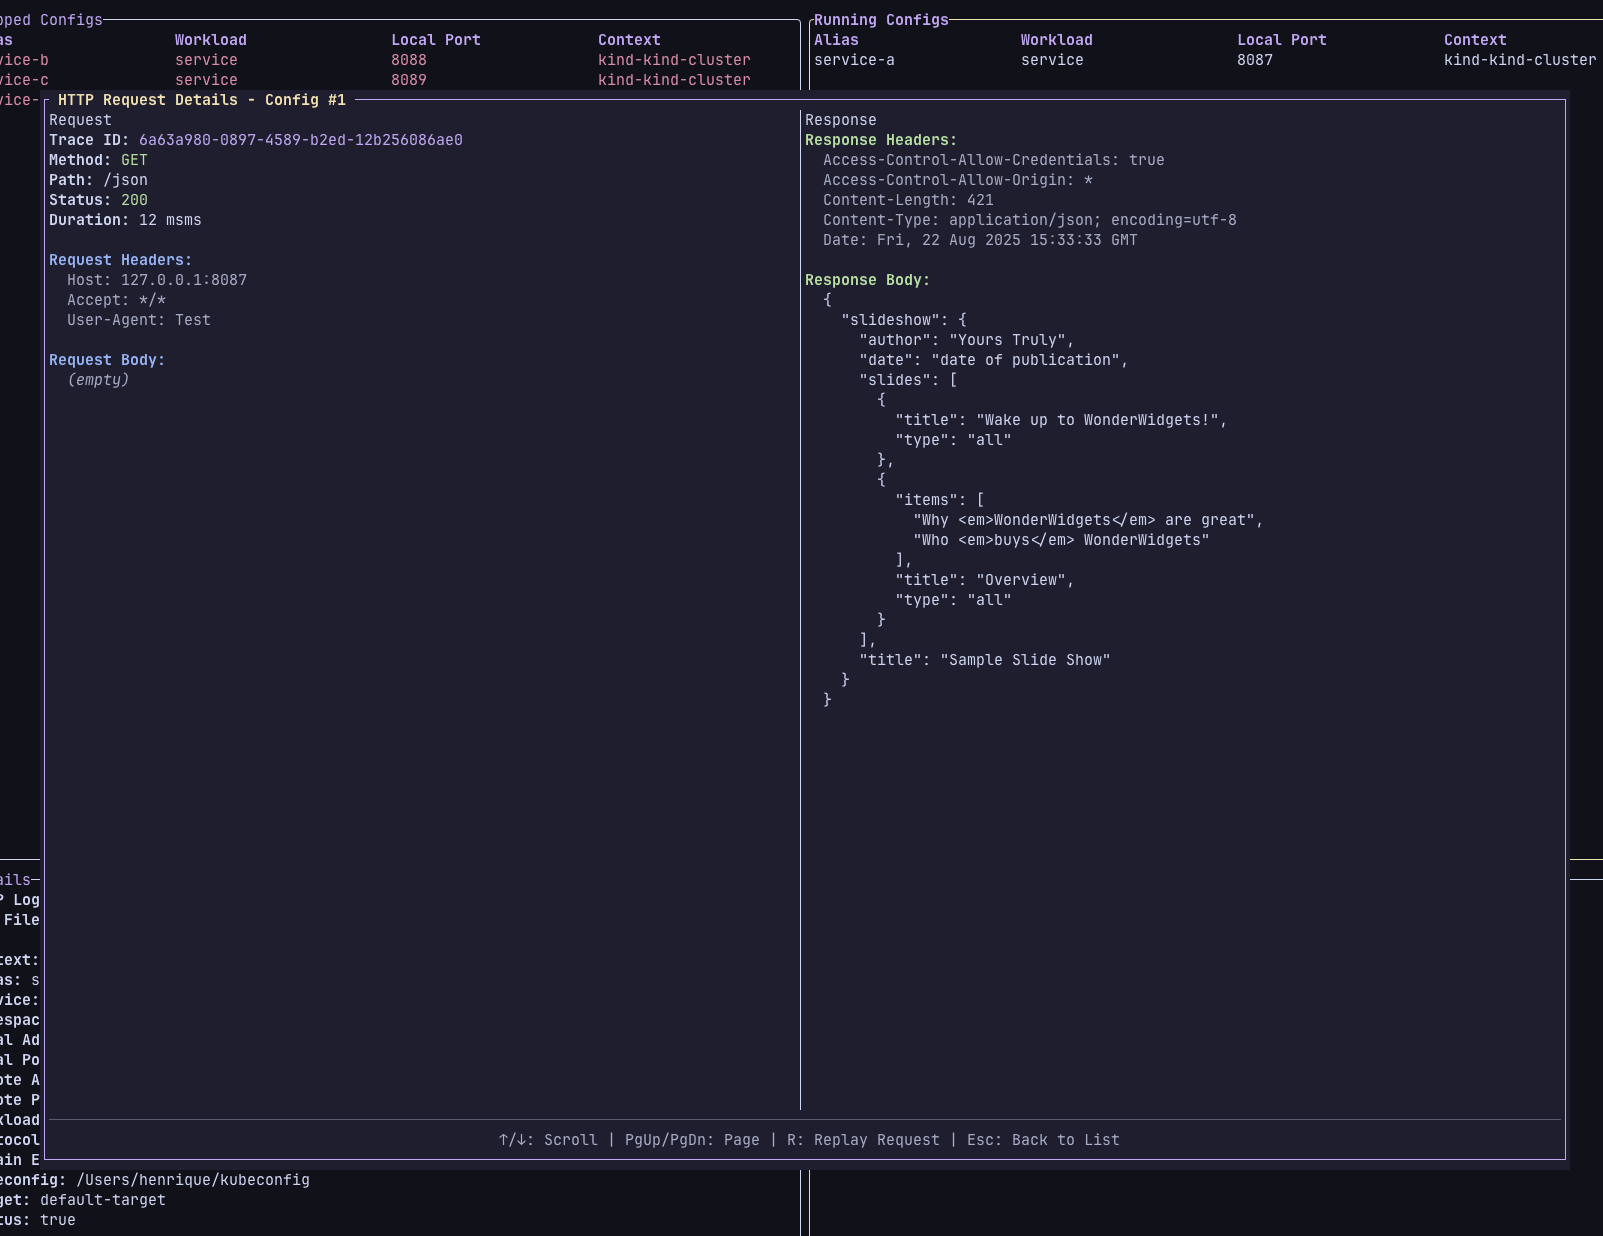Click port 8088 in the stopped configs list

point(409,60)
